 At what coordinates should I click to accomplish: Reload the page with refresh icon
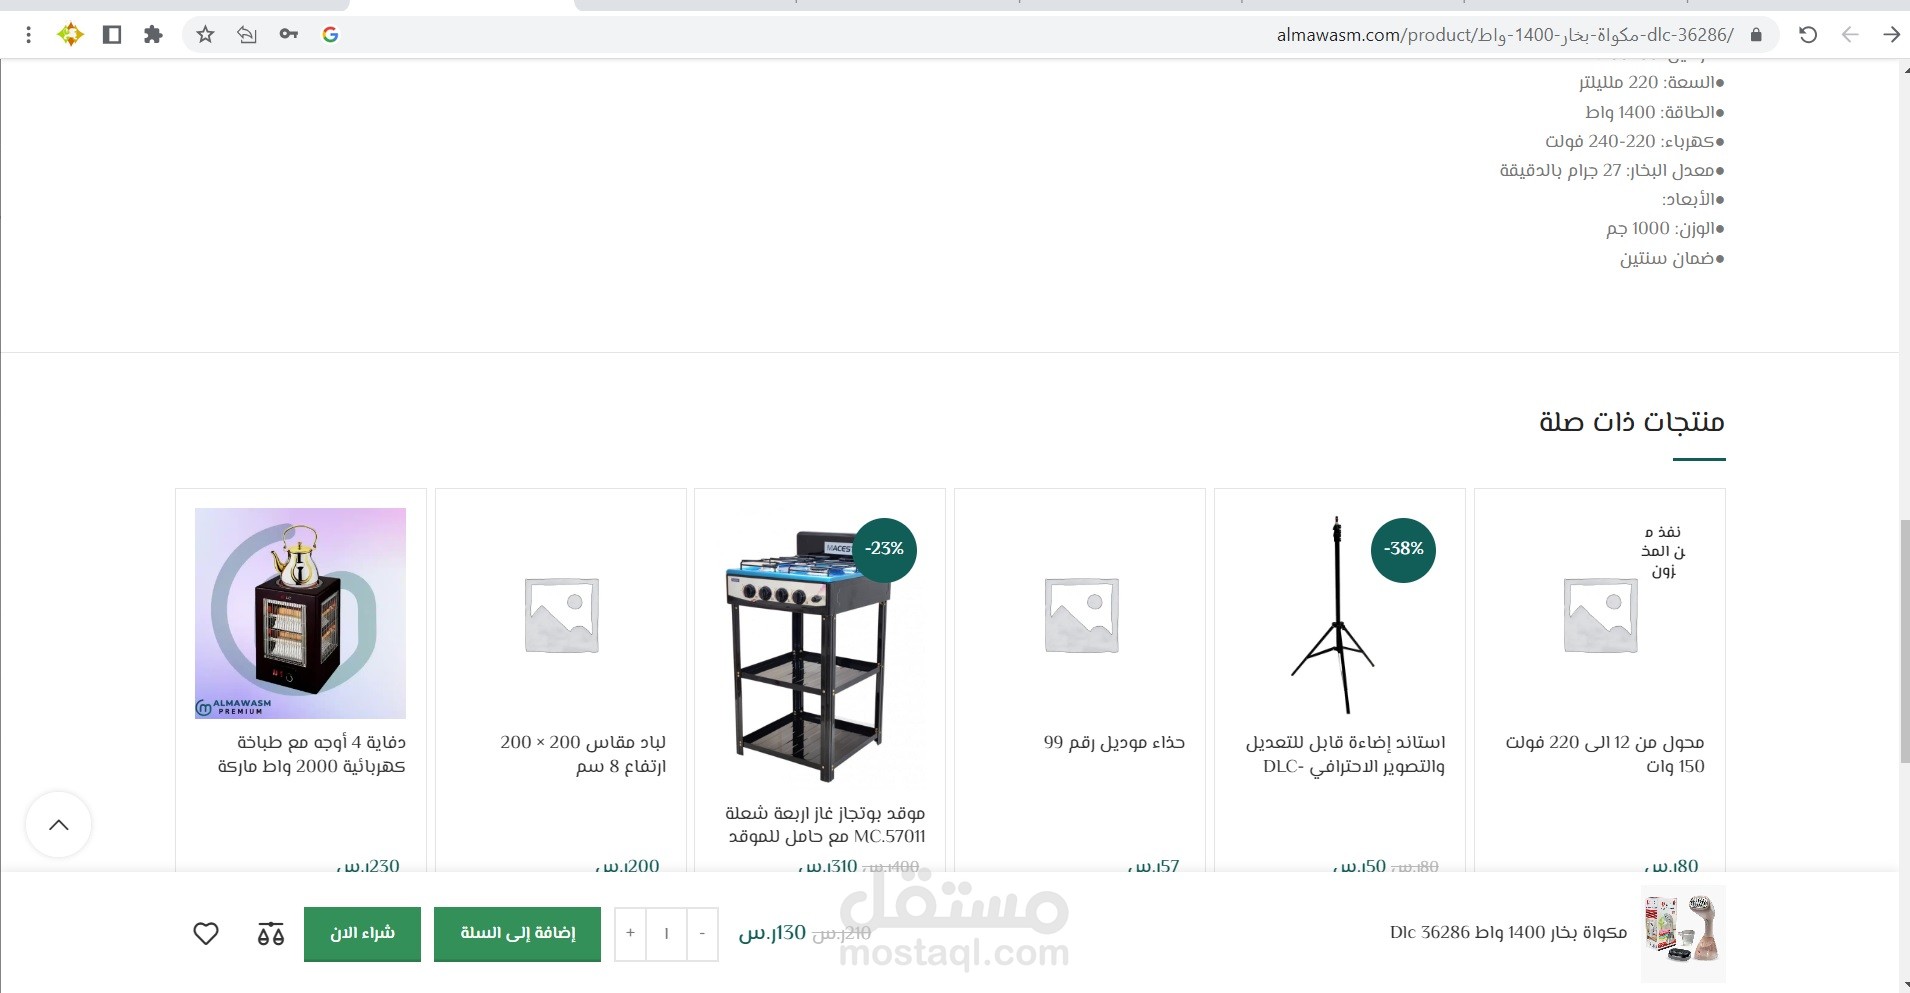coord(1808,35)
